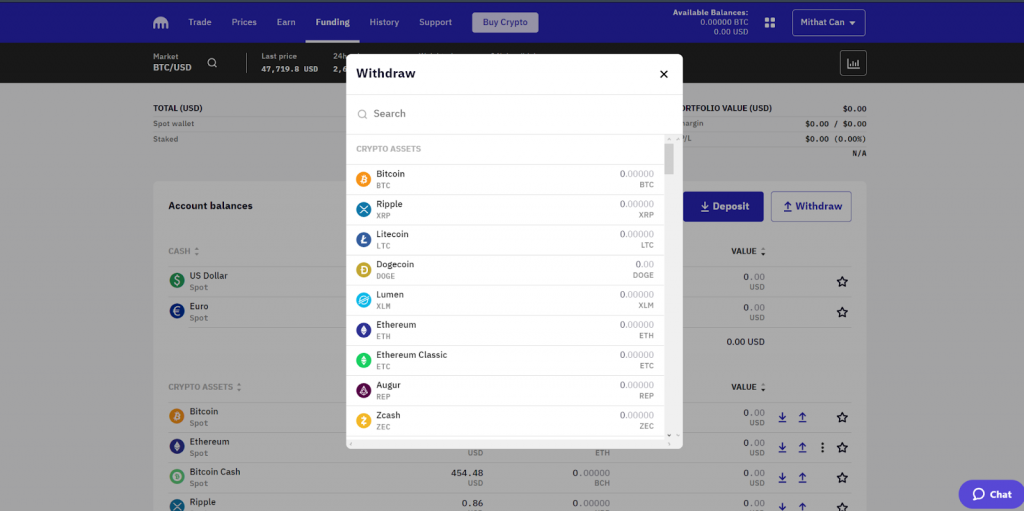Go to the Funding tab
The width and height of the screenshot is (1024, 511).
point(332,22)
